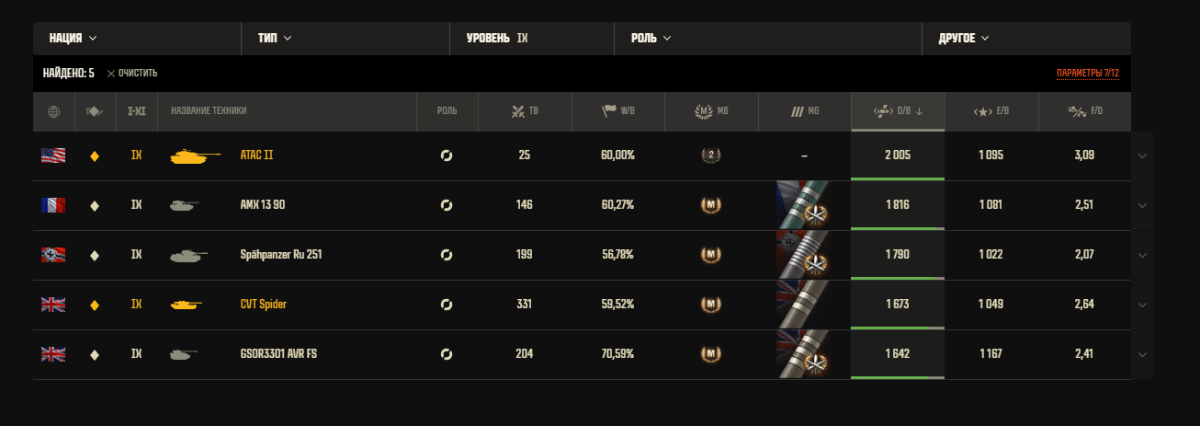Open Параметры 7/12 column settings link
This screenshot has height=426, width=1200.
click(x=1087, y=73)
